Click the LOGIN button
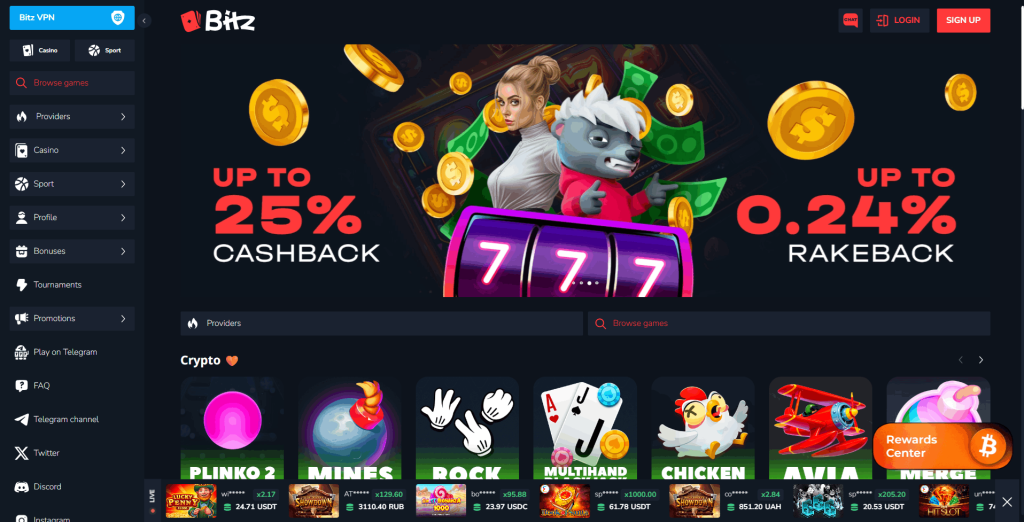Viewport: 1024px width, 522px height. [x=899, y=20]
